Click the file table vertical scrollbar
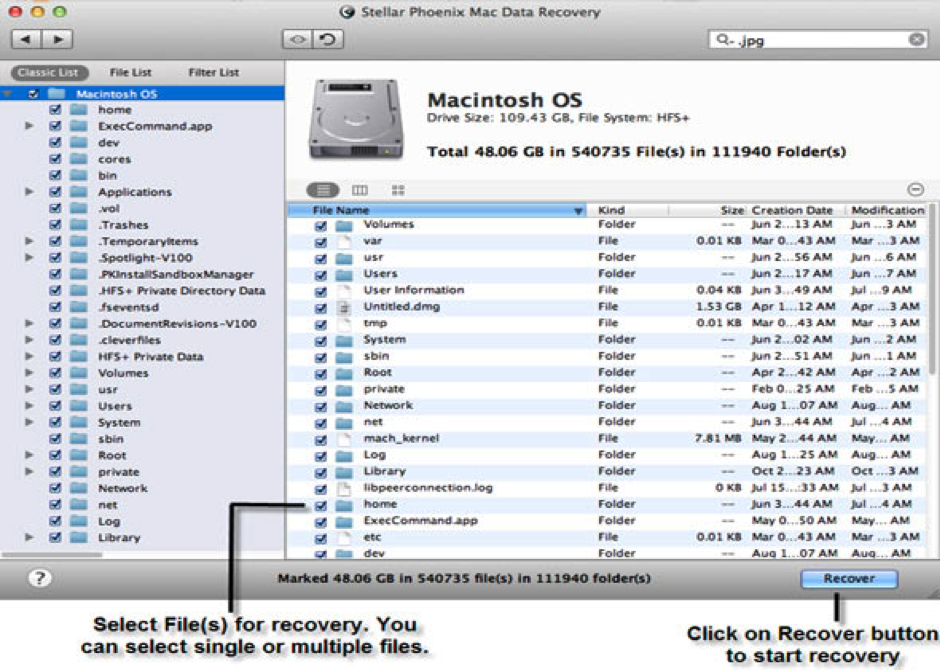The height and width of the screenshot is (671, 941). (933, 288)
